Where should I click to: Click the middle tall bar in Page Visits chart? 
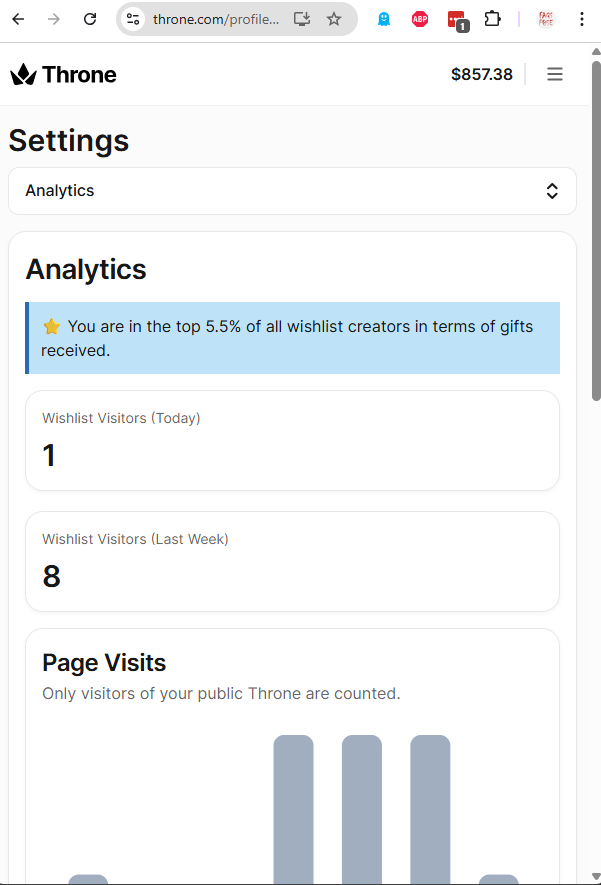click(x=362, y=808)
